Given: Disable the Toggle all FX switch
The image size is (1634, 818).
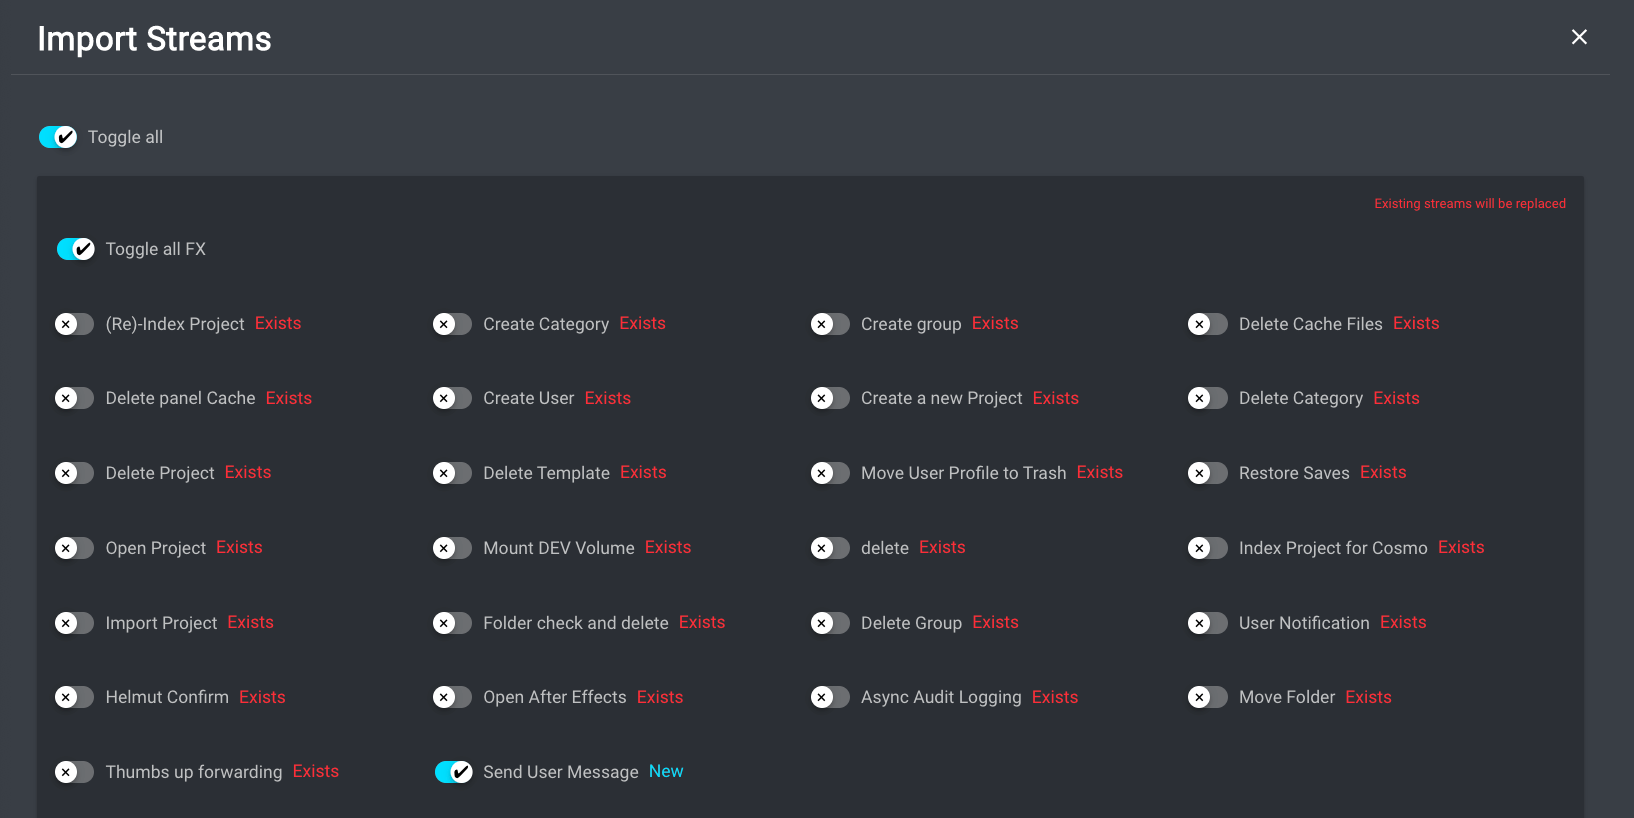Looking at the screenshot, I should (x=76, y=249).
